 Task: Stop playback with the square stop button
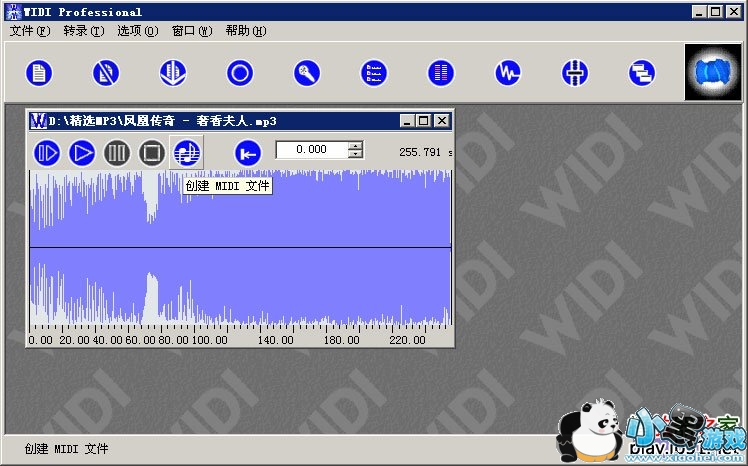152,153
